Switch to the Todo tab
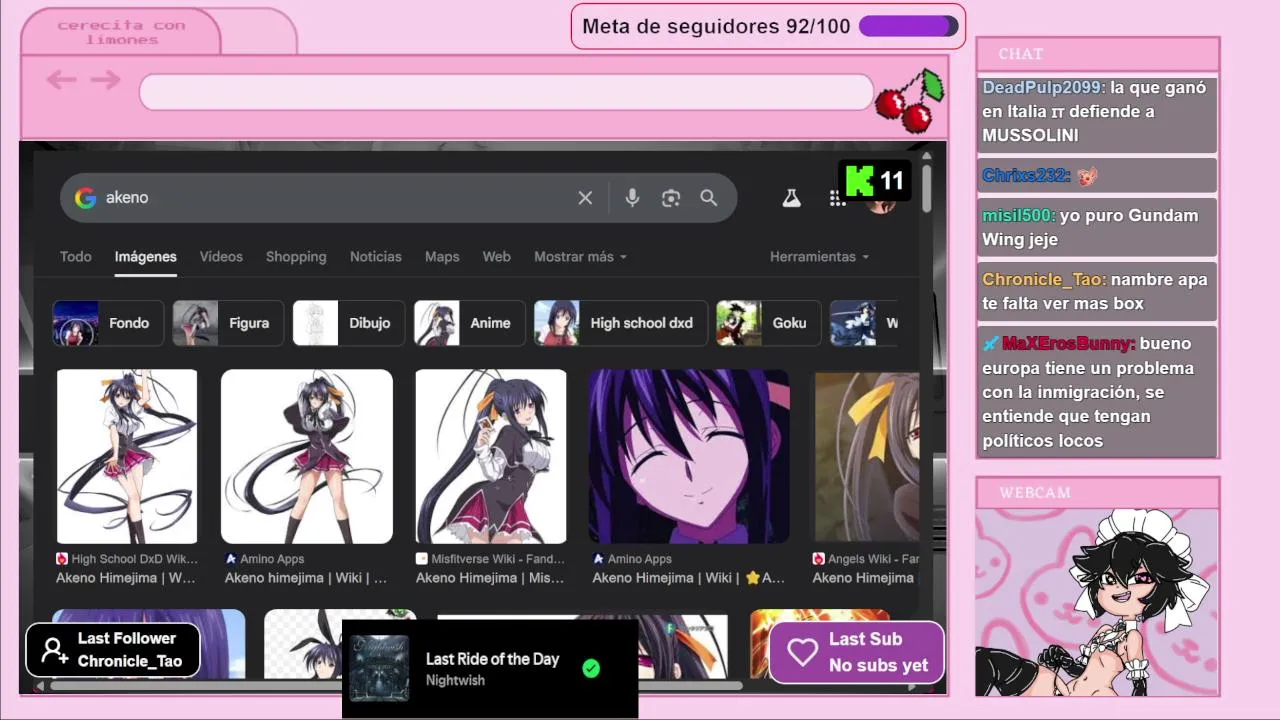 pos(76,257)
